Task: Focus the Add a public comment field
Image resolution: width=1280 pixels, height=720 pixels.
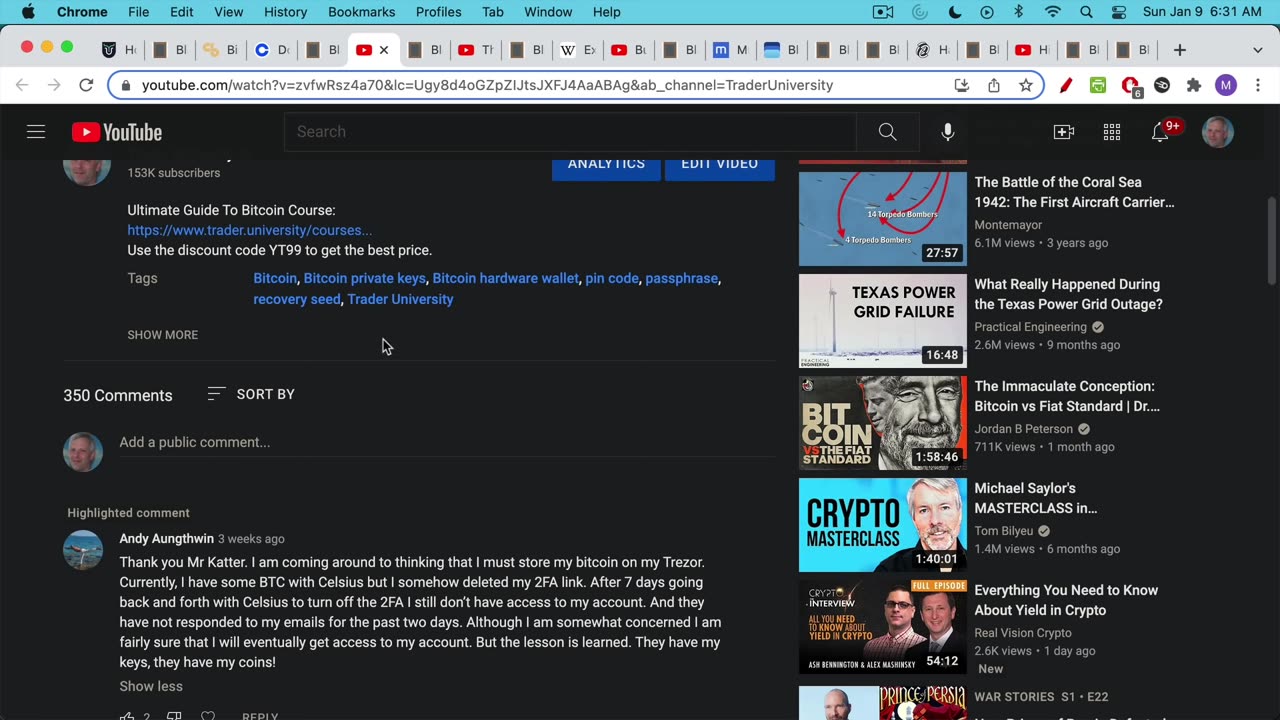Action: (447, 442)
